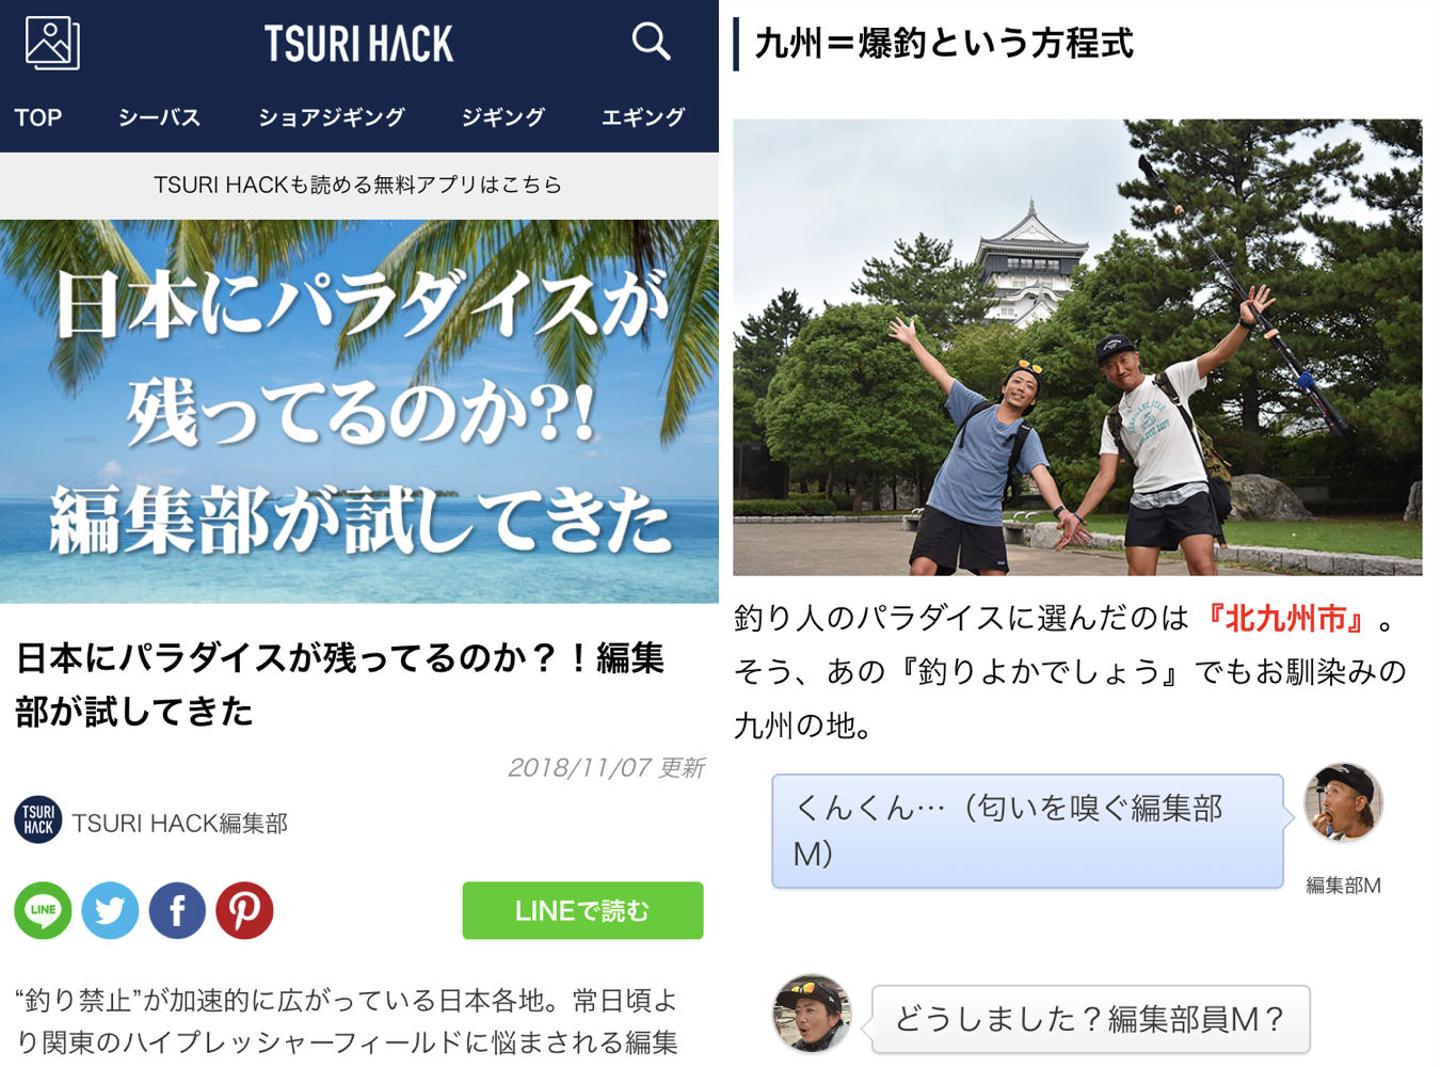Image resolution: width=1440 pixels, height=1067 pixels.
Task: Select the TOP navigation tab
Action: click(x=38, y=117)
